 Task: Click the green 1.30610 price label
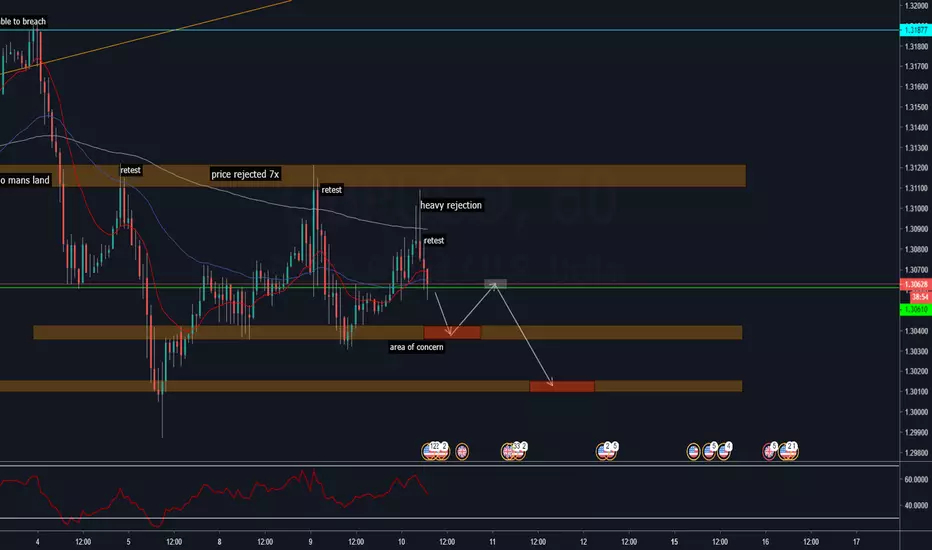coord(915,309)
